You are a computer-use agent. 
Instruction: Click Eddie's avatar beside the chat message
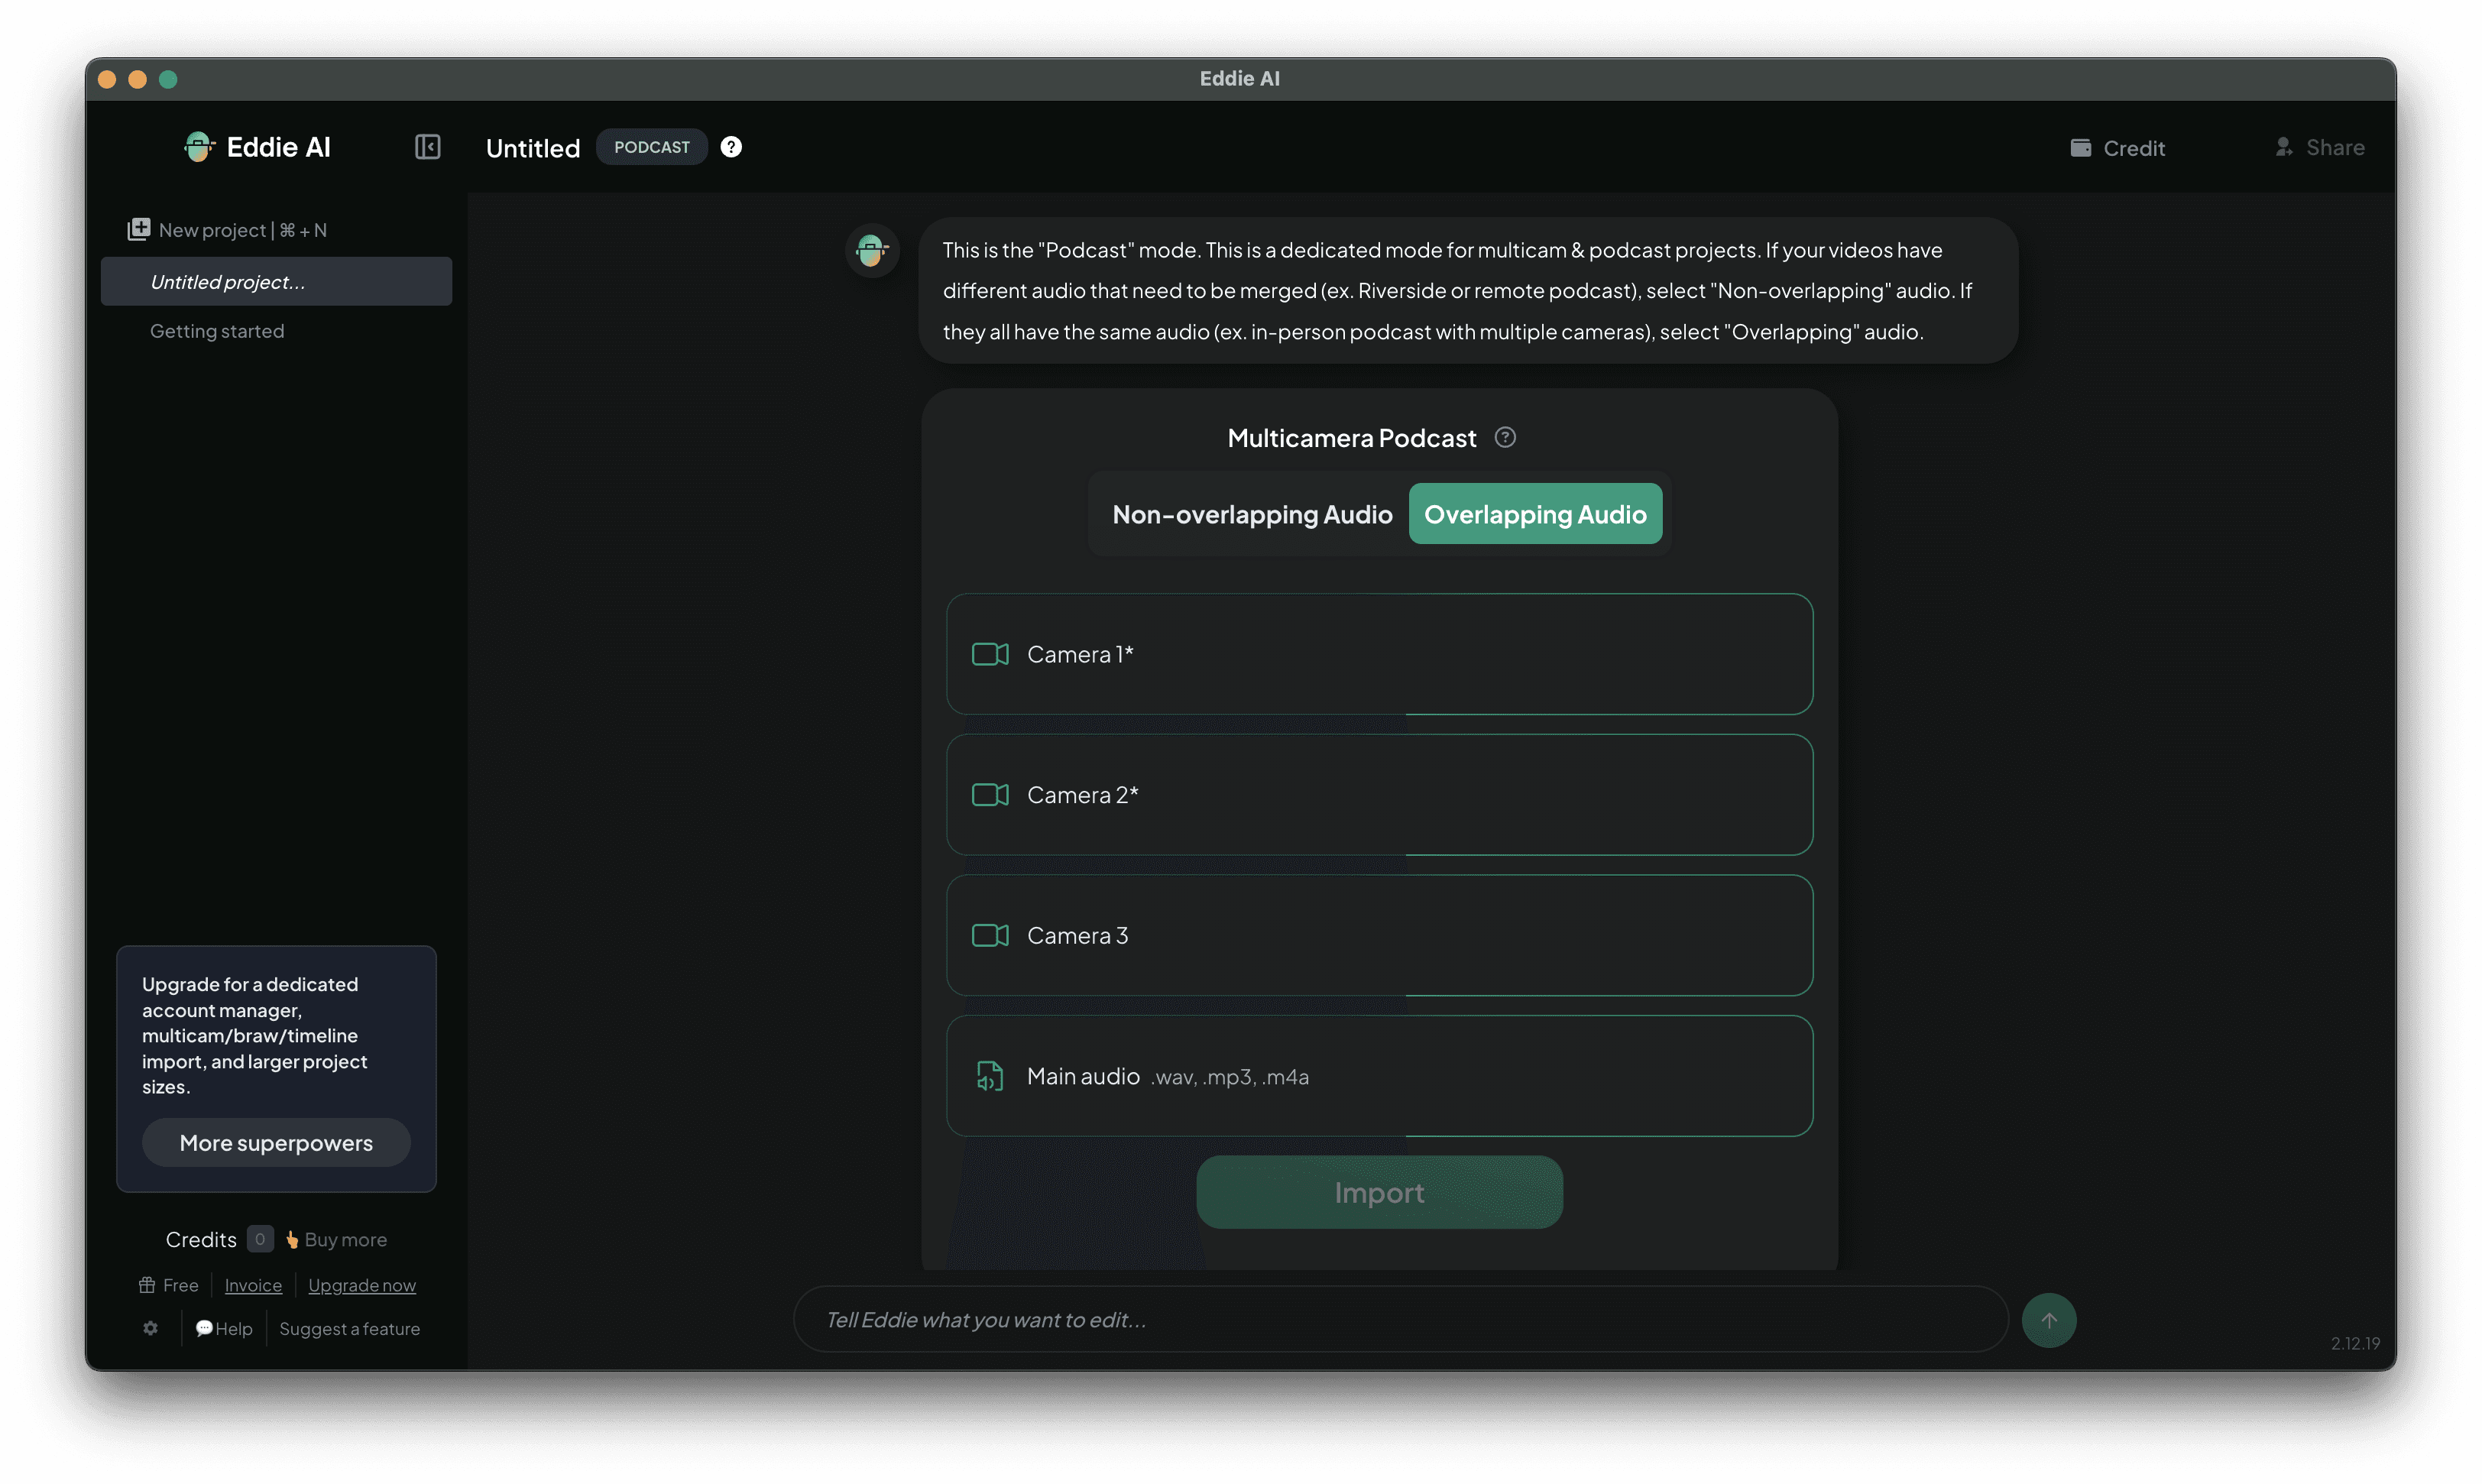pyautogui.click(x=872, y=249)
